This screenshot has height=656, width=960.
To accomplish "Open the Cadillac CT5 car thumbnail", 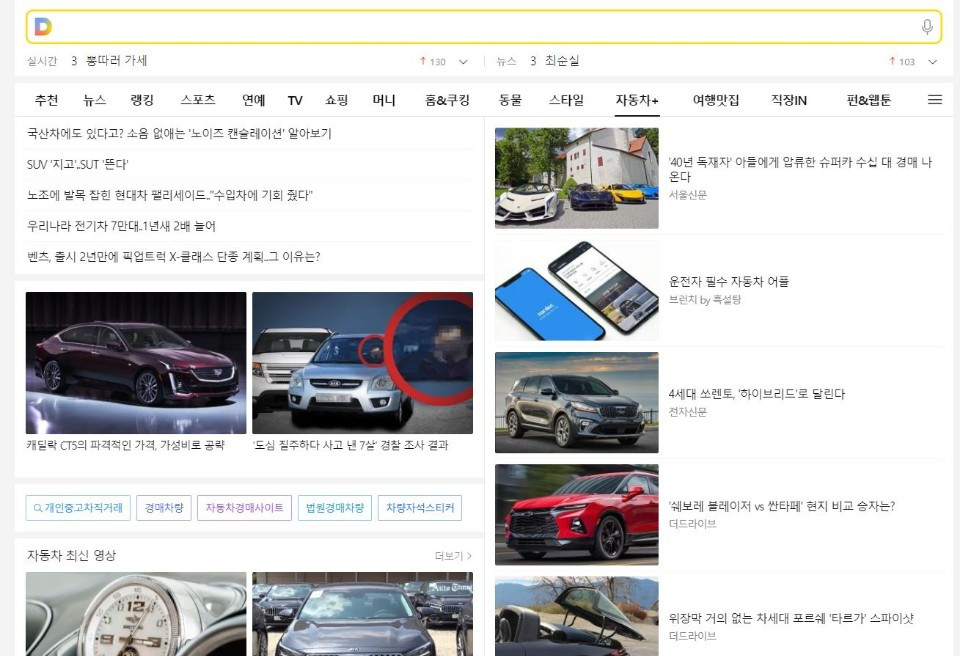I will 136,363.
